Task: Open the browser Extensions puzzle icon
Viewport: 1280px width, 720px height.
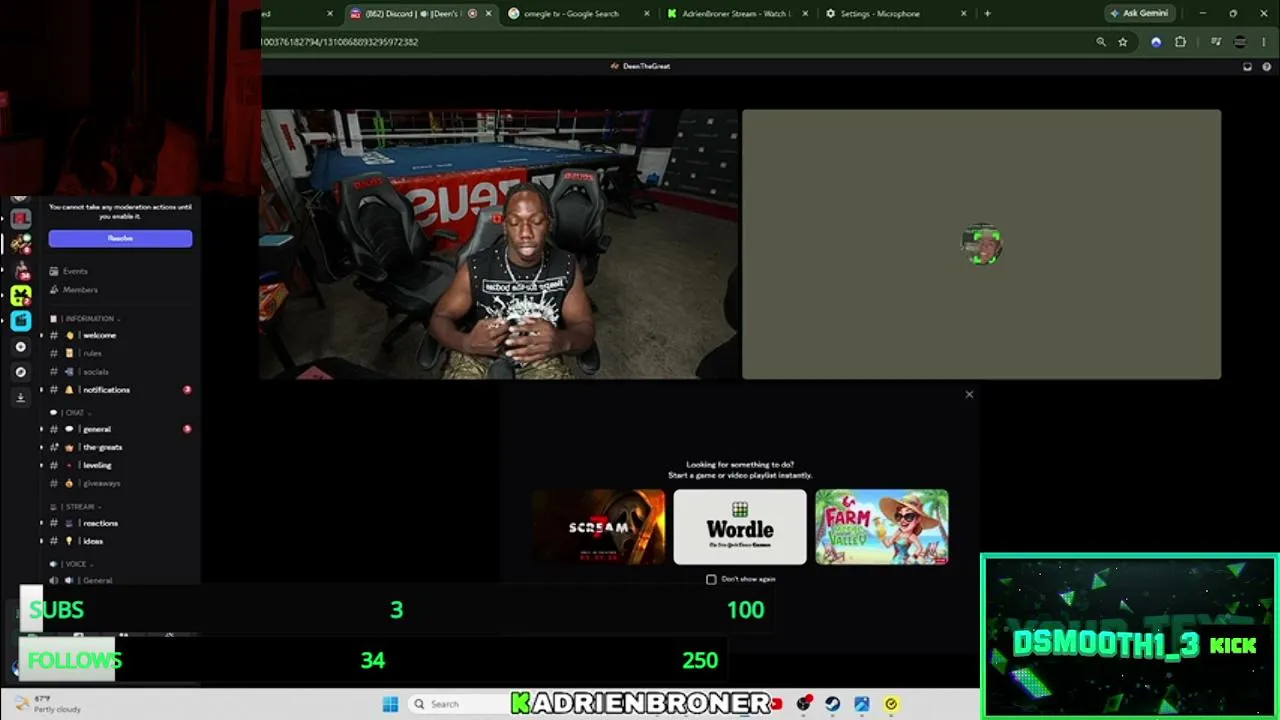Action: 1181,42
